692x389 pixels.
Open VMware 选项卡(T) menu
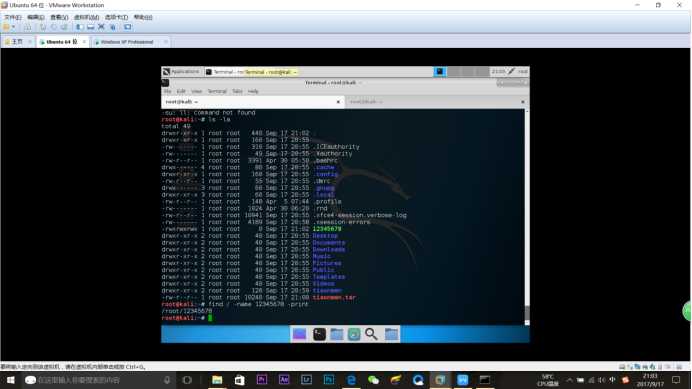pyautogui.click(x=116, y=17)
